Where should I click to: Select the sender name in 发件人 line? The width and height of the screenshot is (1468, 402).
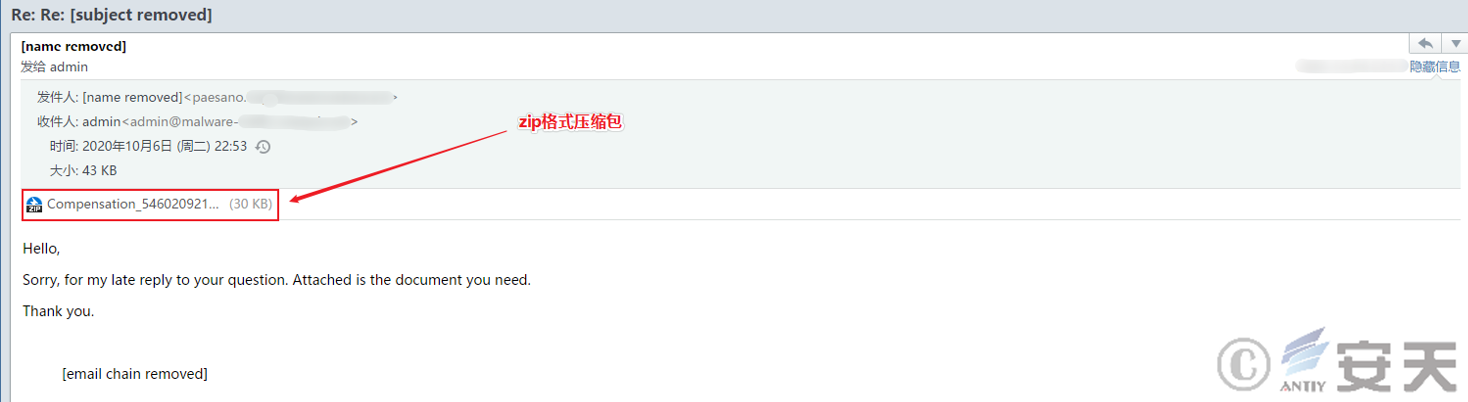[x=132, y=97]
